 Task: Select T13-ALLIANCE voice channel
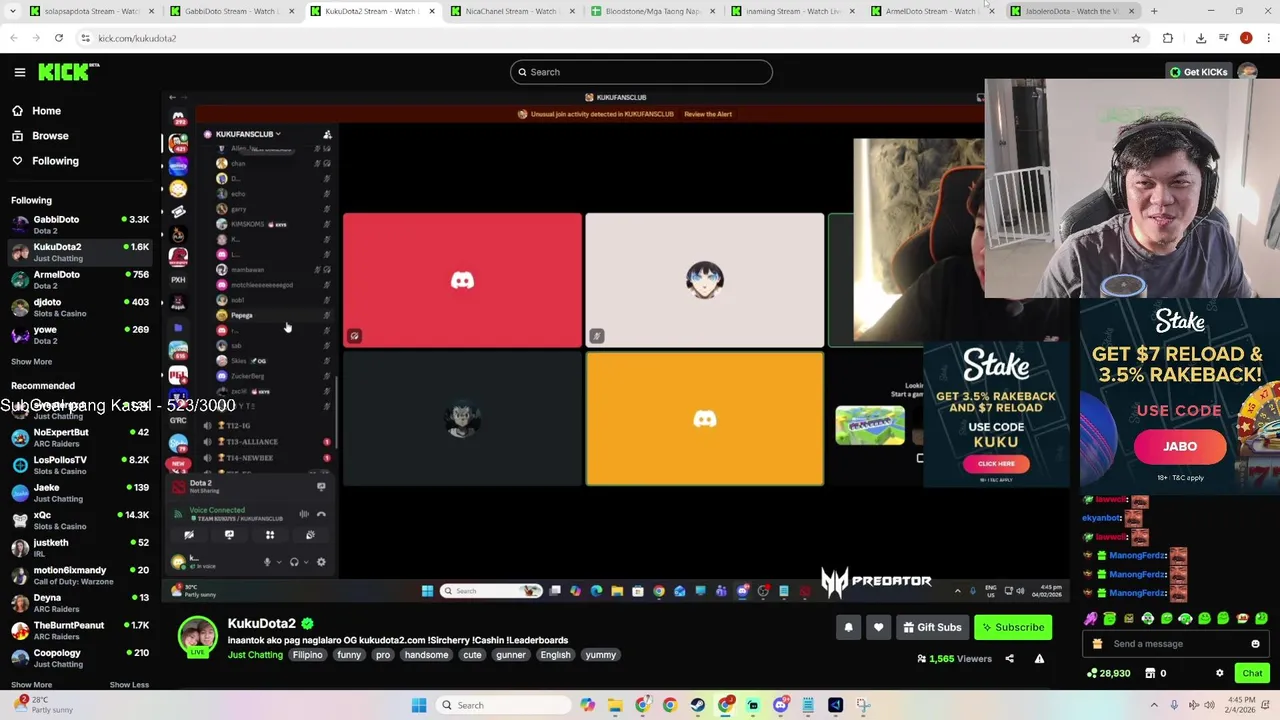point(252,442)
